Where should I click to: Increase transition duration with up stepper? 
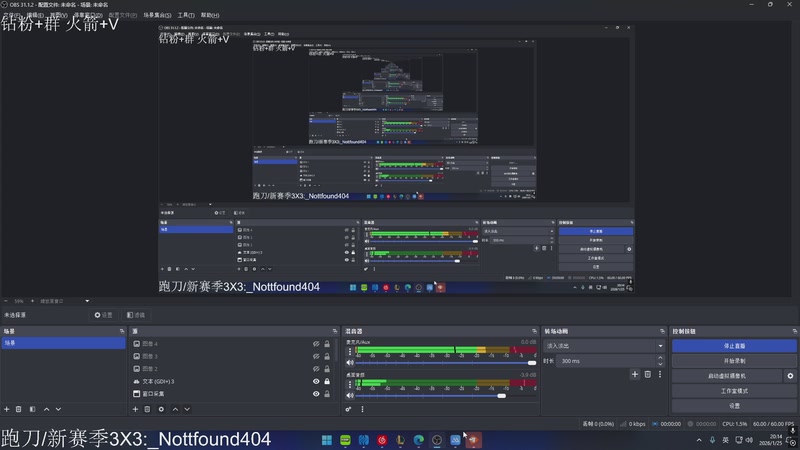tap(660, 358)
